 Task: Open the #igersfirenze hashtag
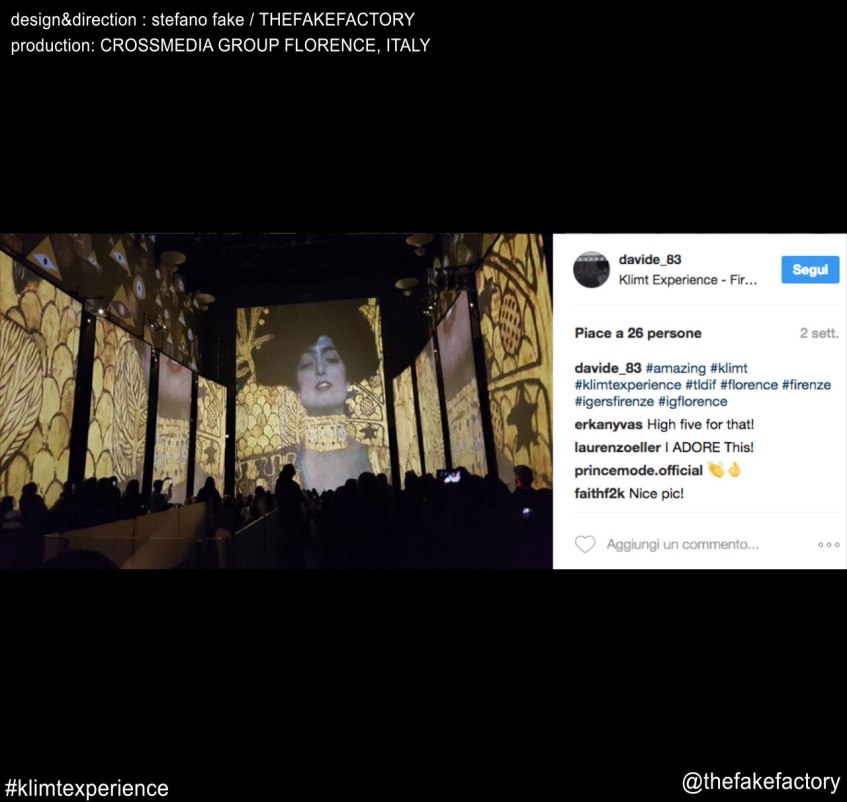[614, 402]
